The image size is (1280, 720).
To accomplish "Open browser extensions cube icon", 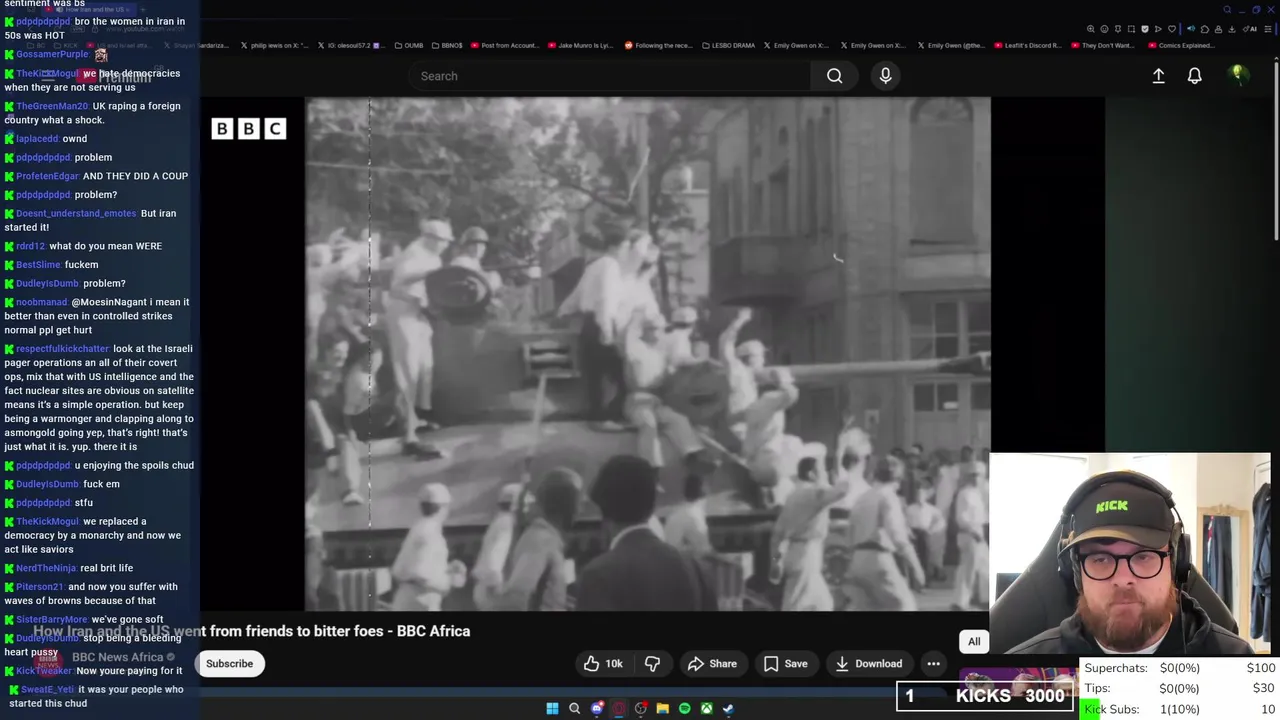I will [x=1205, y=29].
